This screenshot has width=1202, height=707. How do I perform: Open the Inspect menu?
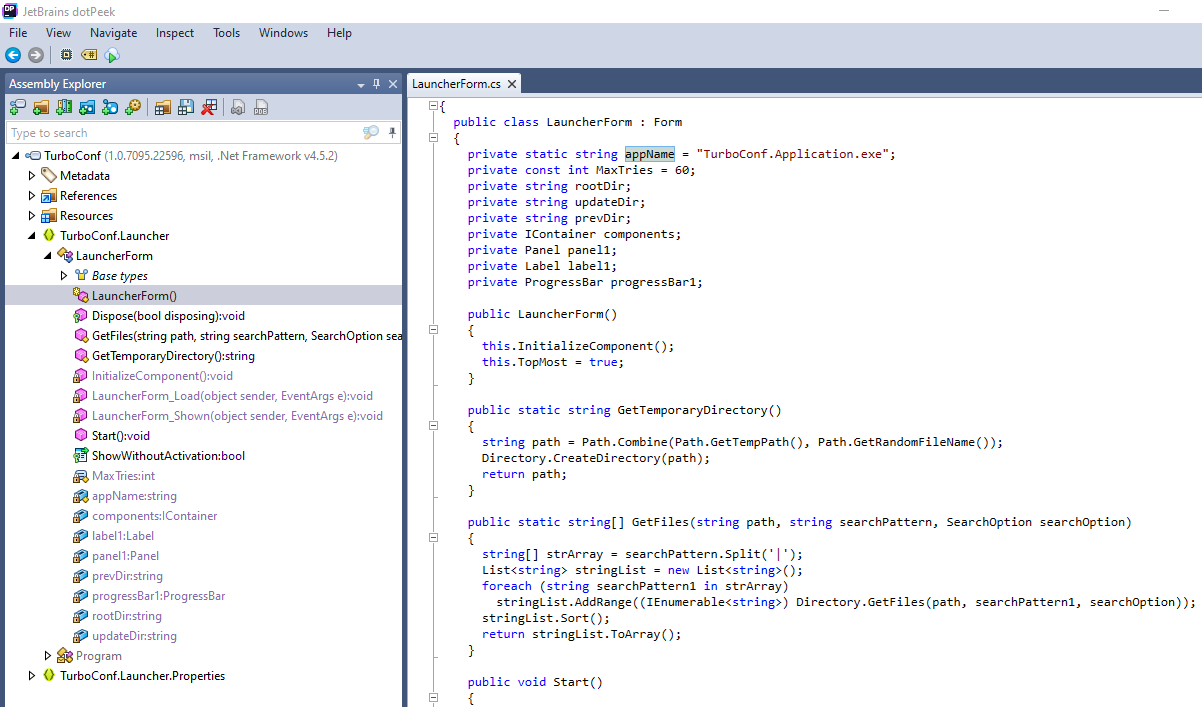175,33
